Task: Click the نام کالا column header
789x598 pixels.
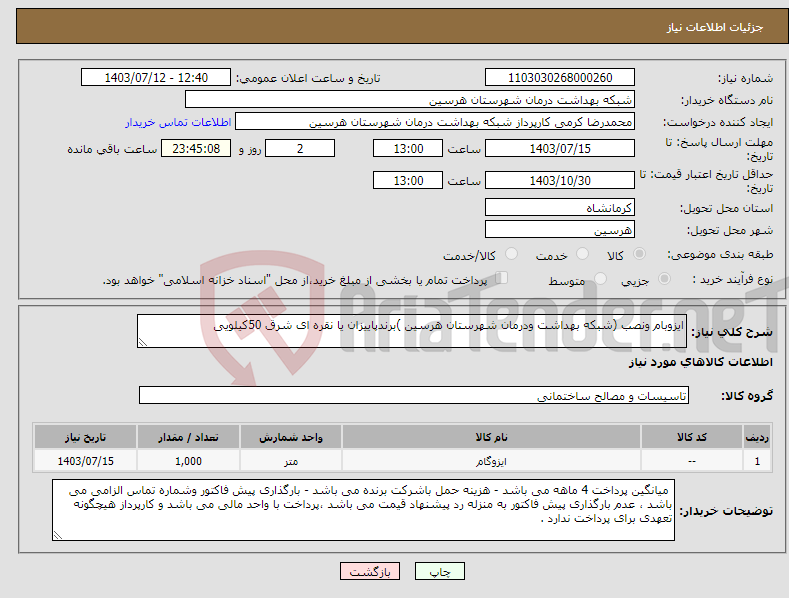Action: tap(491, 437)
